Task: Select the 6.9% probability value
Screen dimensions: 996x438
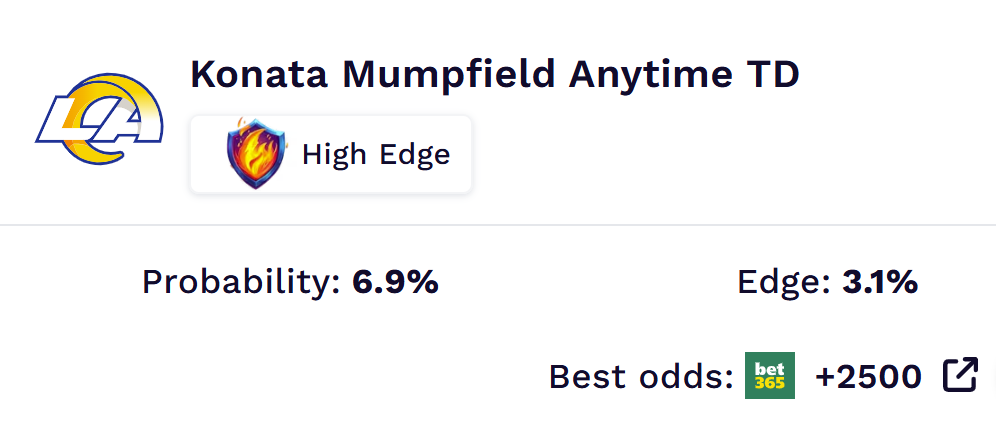Action: point(395,283)
